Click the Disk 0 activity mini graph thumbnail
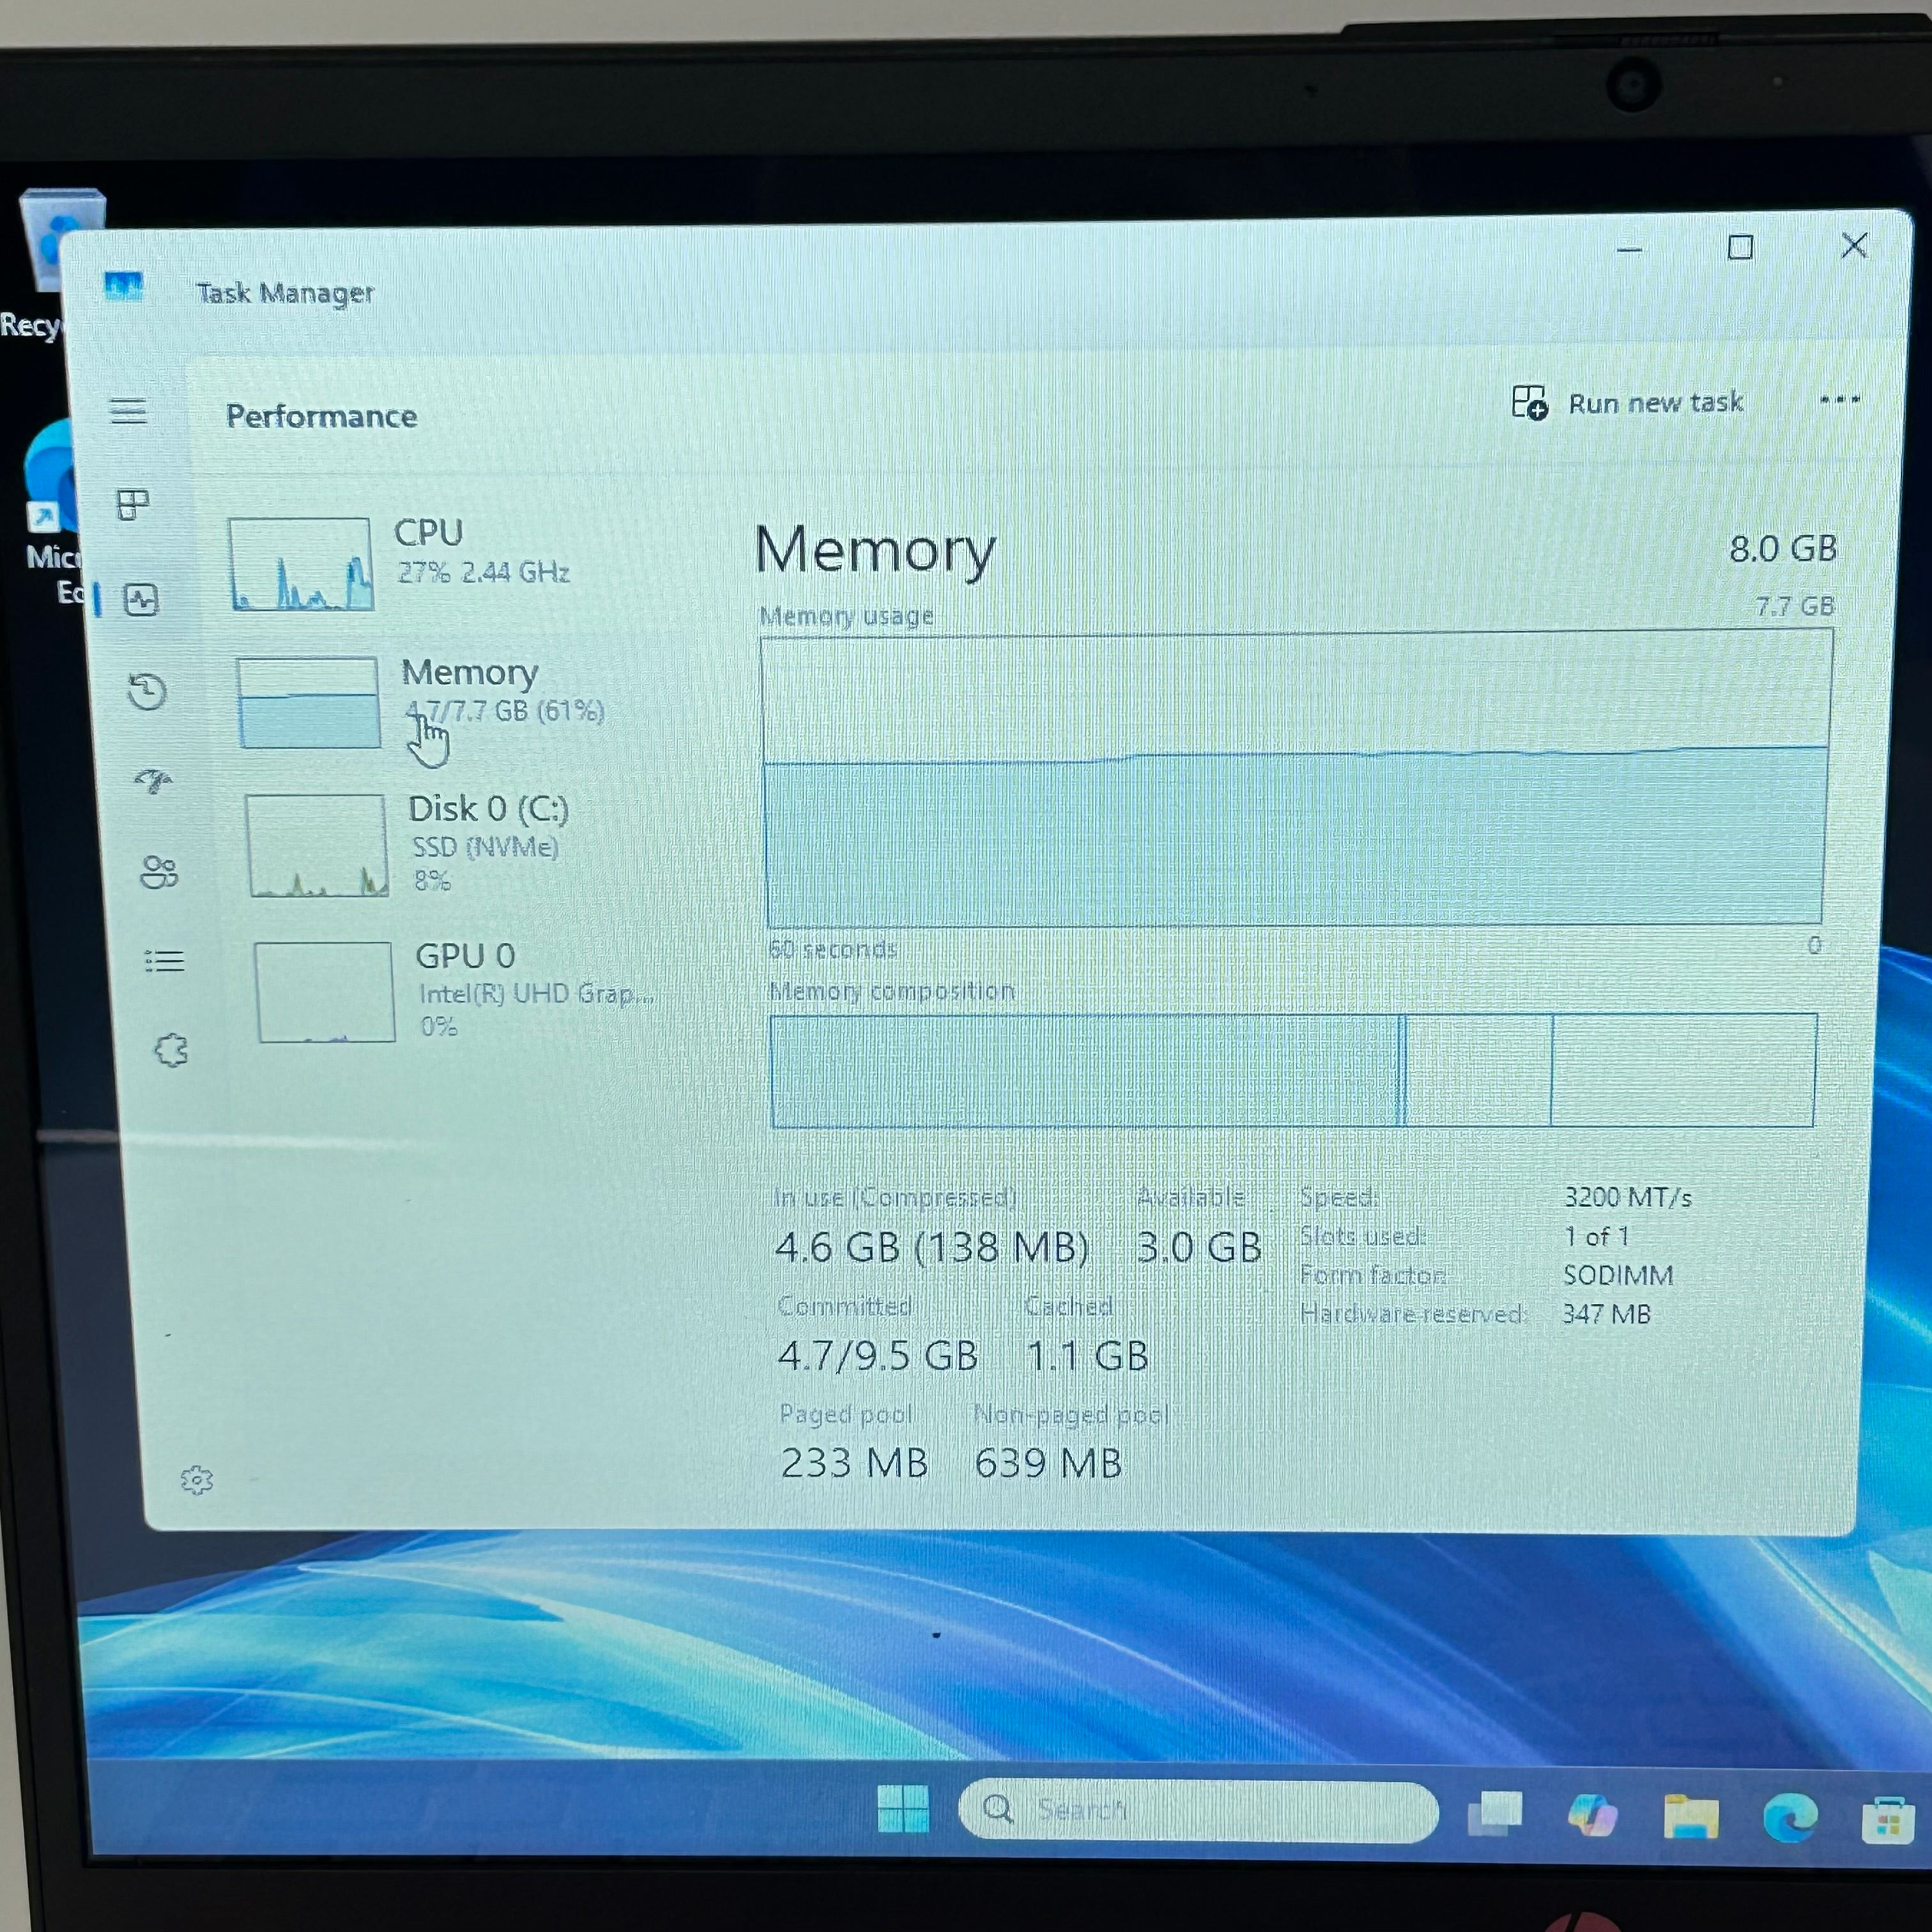 point(317,845)
